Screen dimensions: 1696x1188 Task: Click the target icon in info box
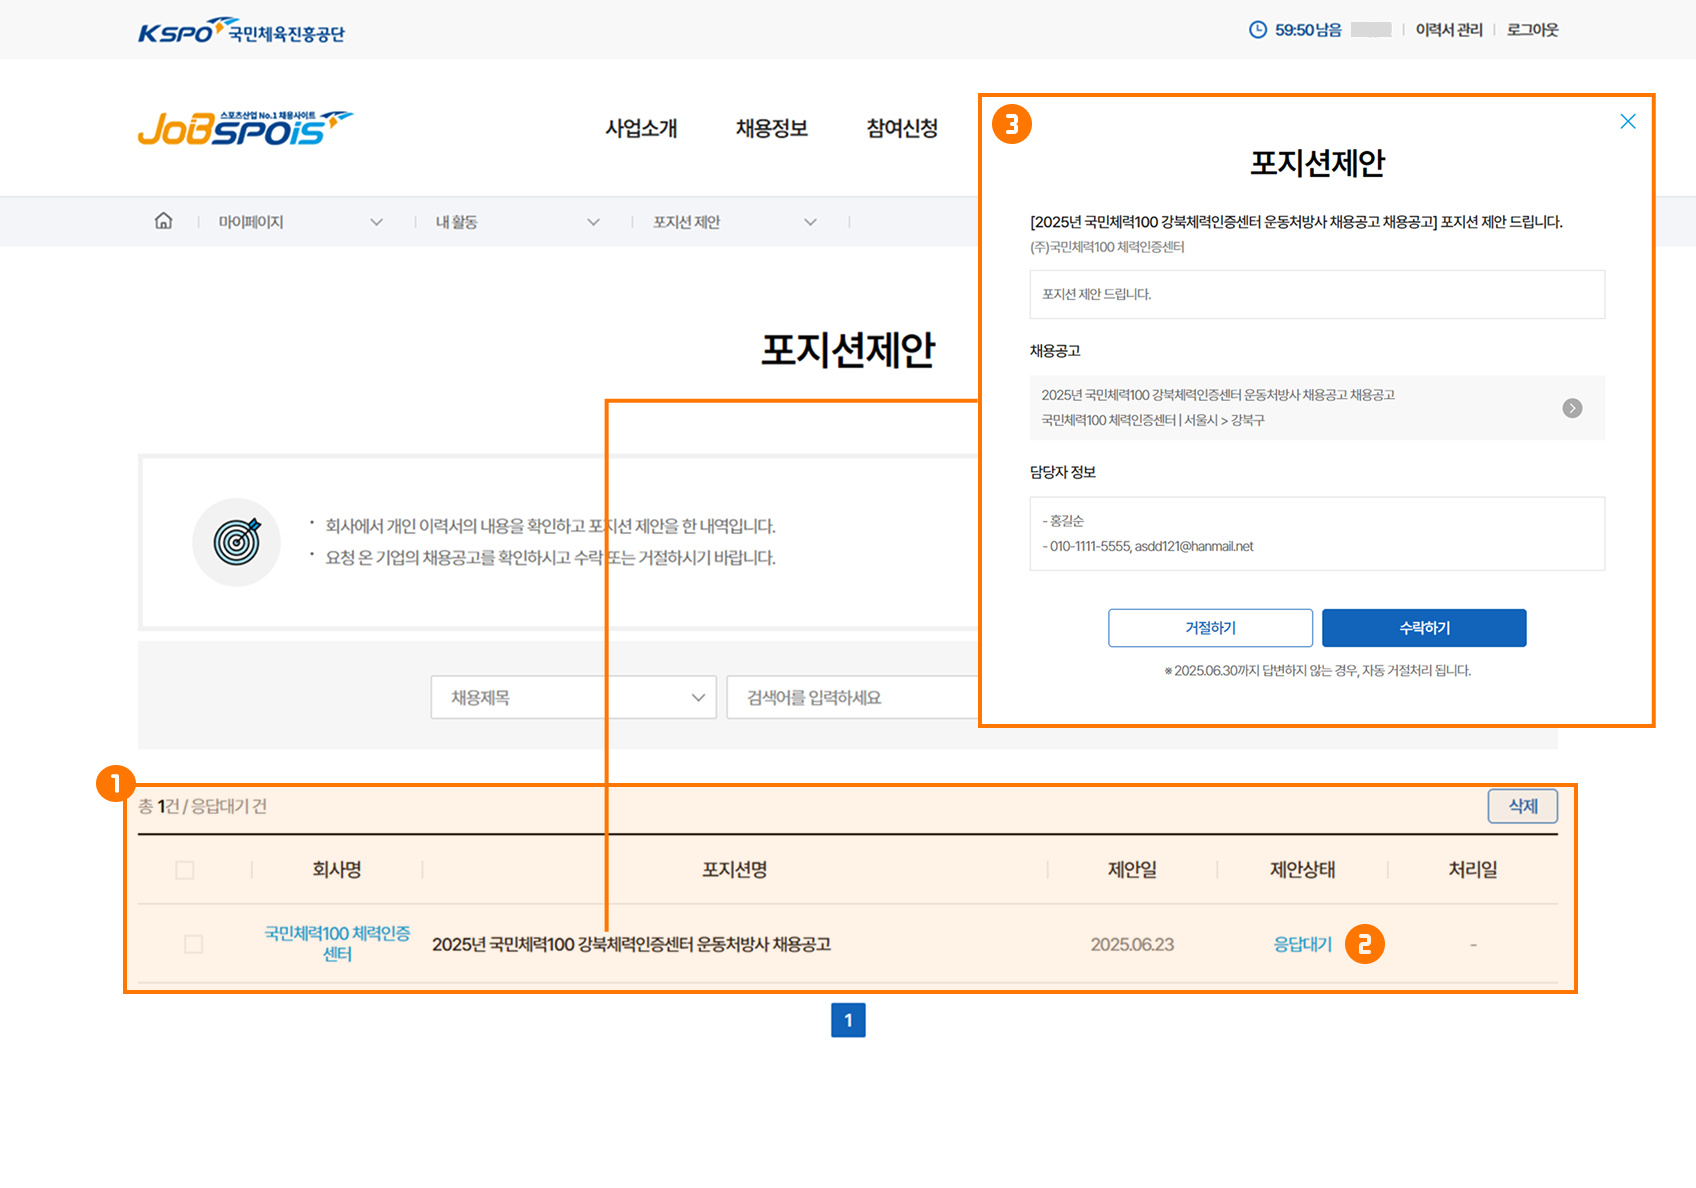tap(237, 542)
